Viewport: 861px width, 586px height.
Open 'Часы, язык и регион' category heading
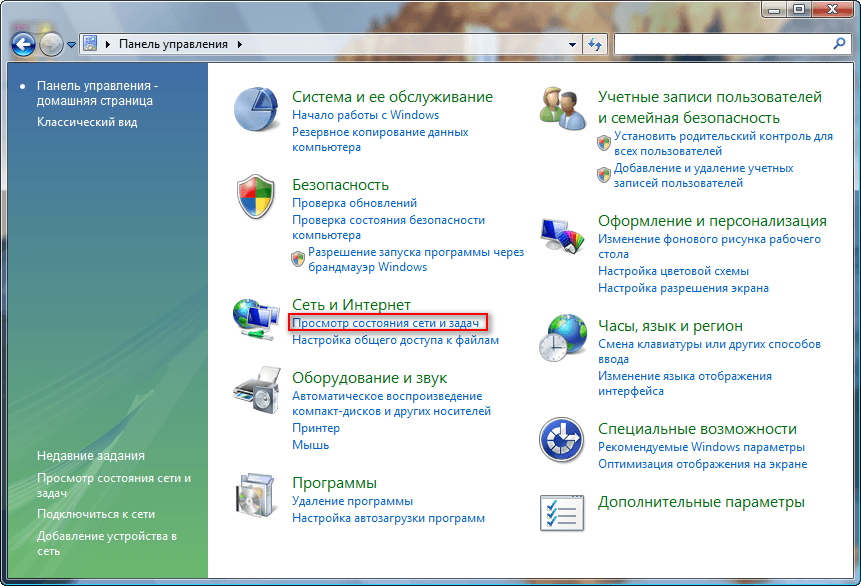pos(670,326)
